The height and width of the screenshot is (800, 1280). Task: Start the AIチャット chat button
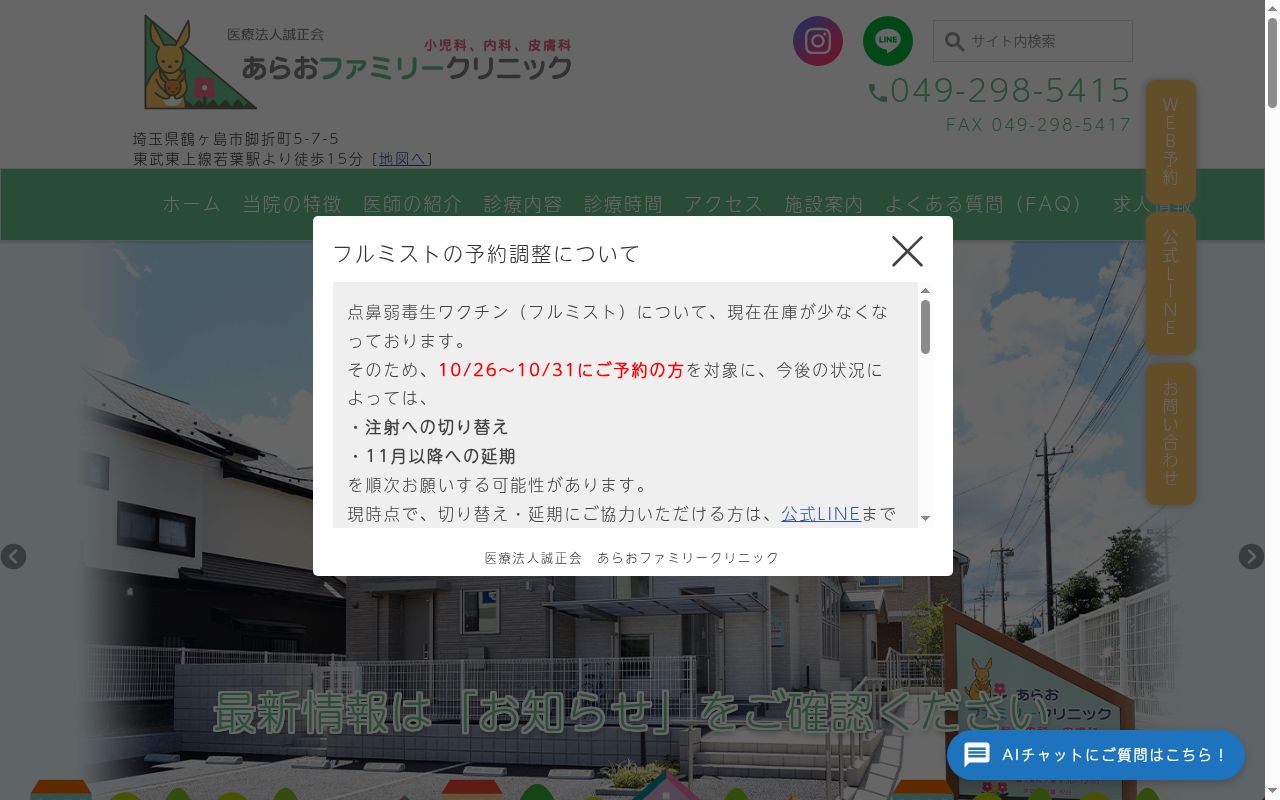click(1096, 755)
